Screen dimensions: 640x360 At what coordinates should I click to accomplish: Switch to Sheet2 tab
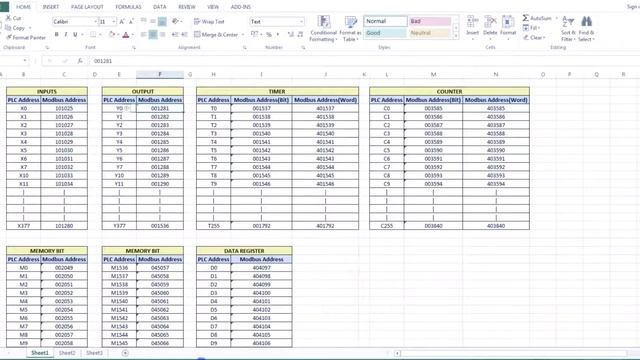point(67,353)
